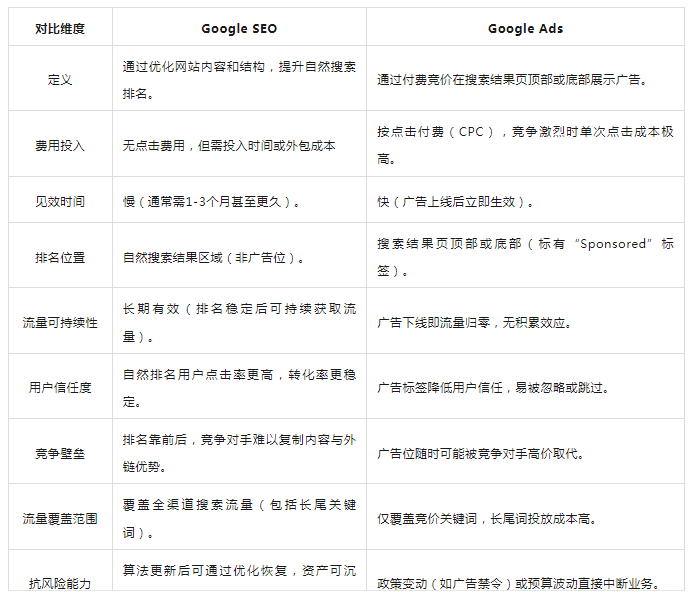The image size is (688, 592).
Task: Click the '定义' row label
Action: pos(60,78)
